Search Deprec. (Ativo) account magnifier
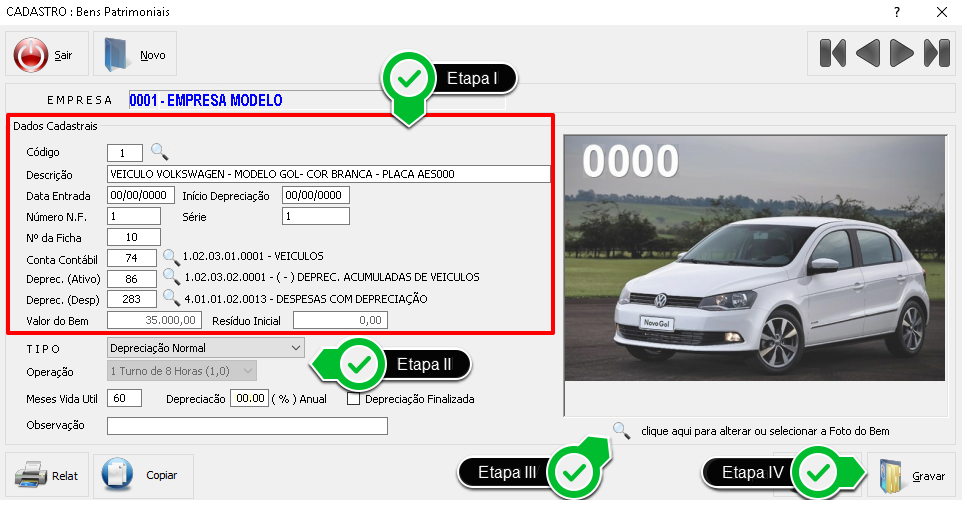Screen dimensions: 967x505 [x=171, y=277]
